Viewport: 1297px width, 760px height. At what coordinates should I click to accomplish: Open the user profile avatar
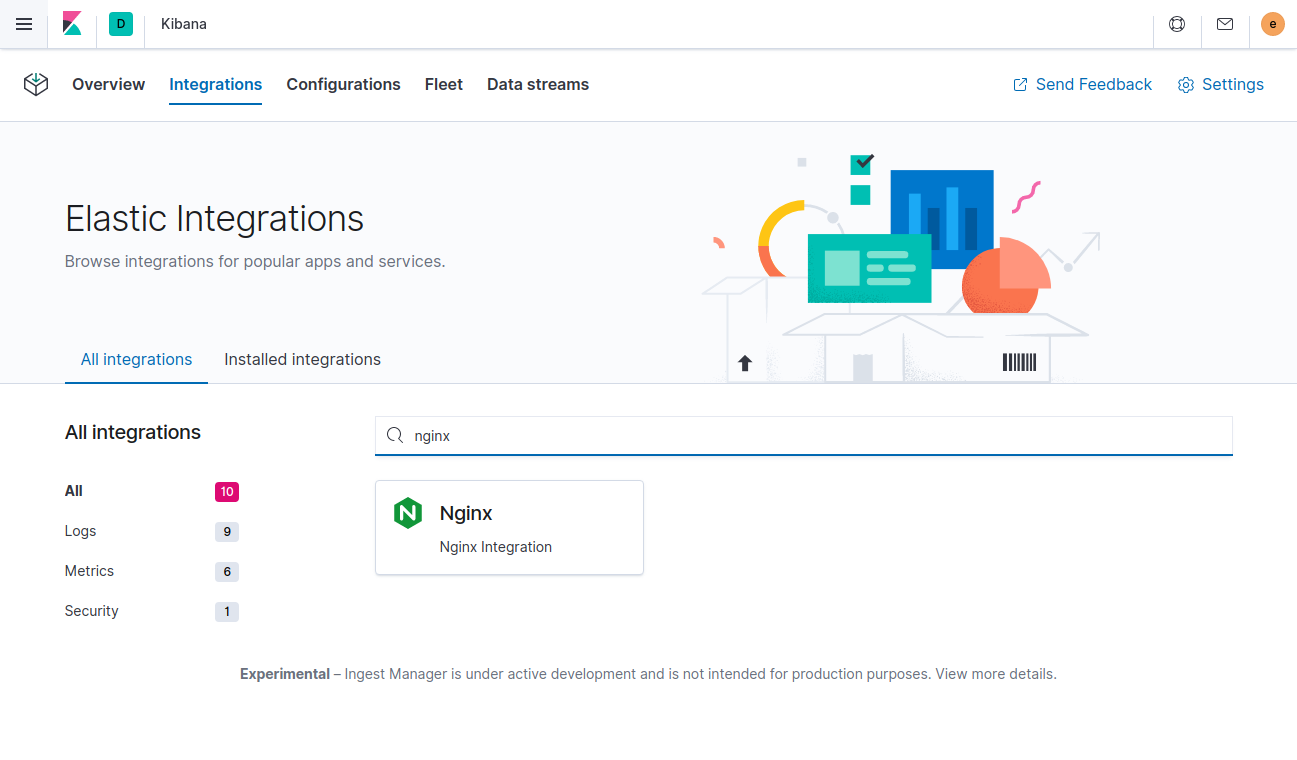point(1272,24)
